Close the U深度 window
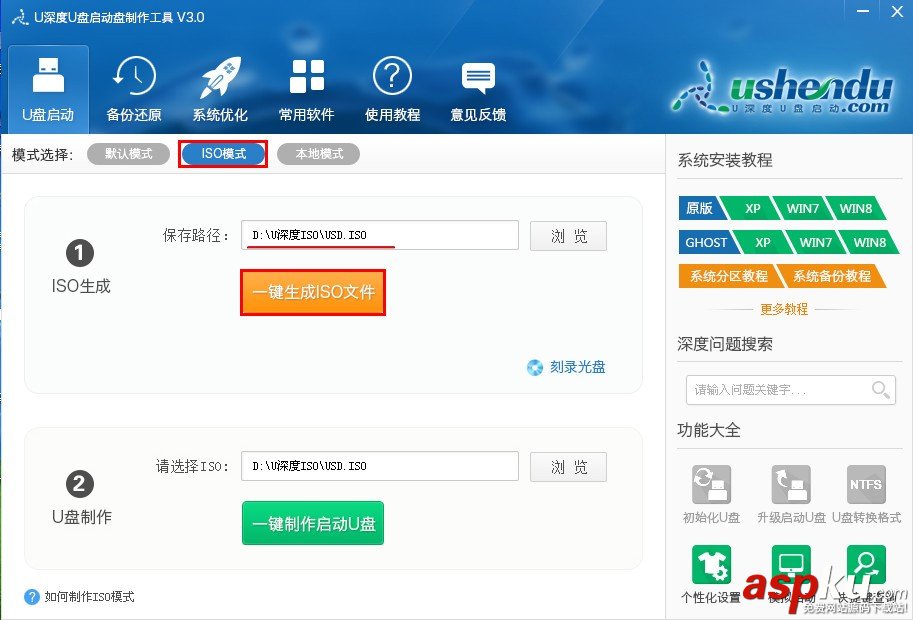913x620 pixels. (x=897, y=11)
